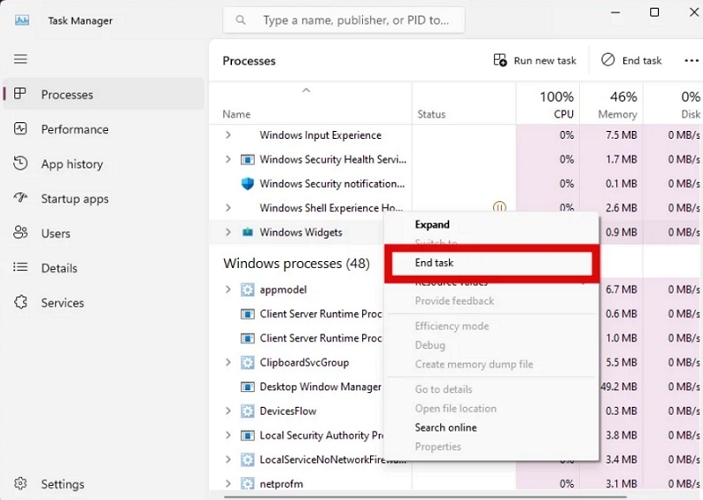Choose Expand from the context menu
This screenshot has height=500, width=703.
pos(491,224)
